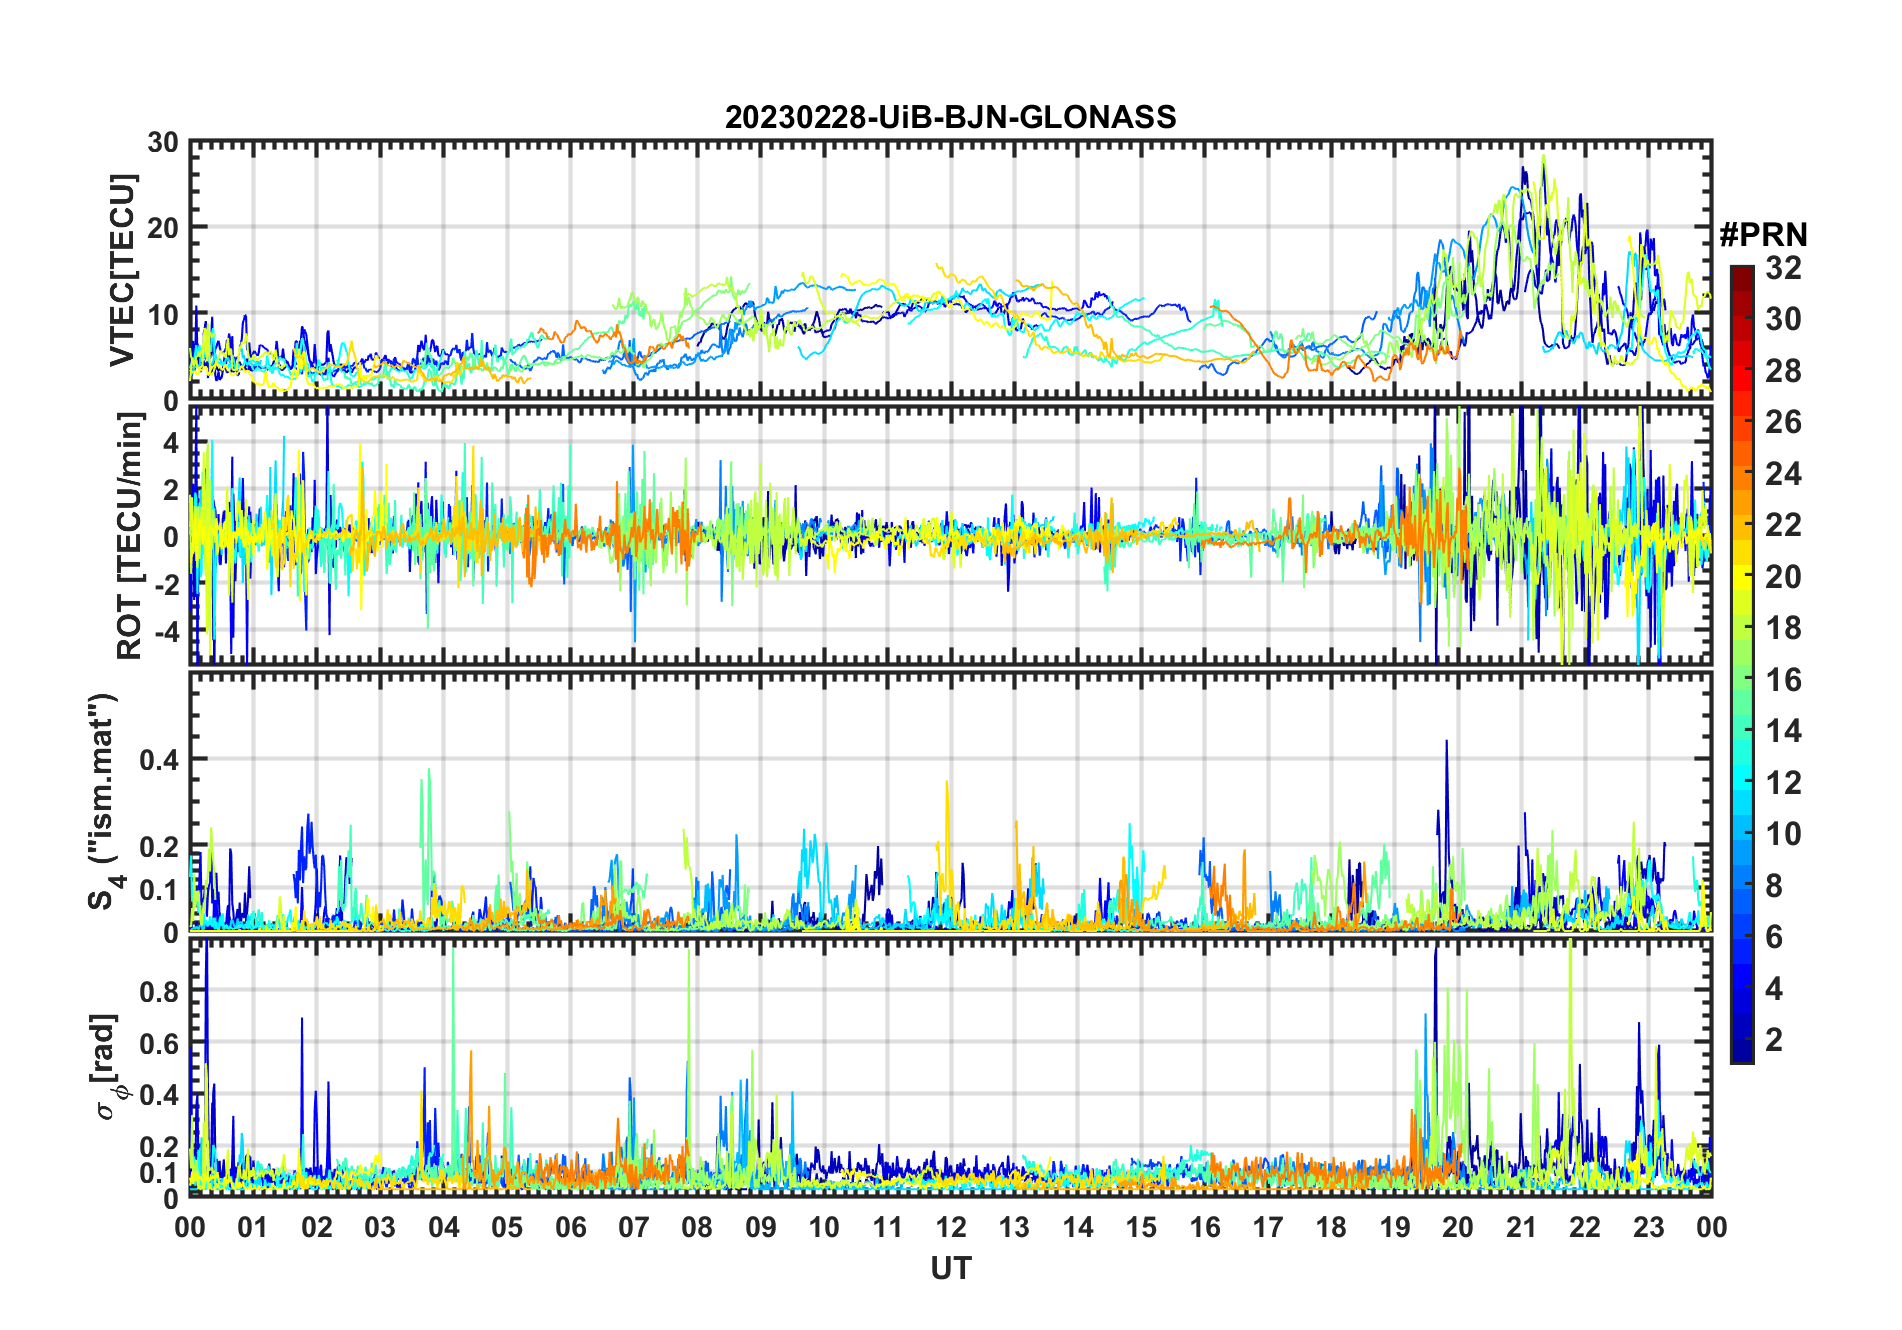Select the VTEC[TECU] y-axis label

click(122, 271)
